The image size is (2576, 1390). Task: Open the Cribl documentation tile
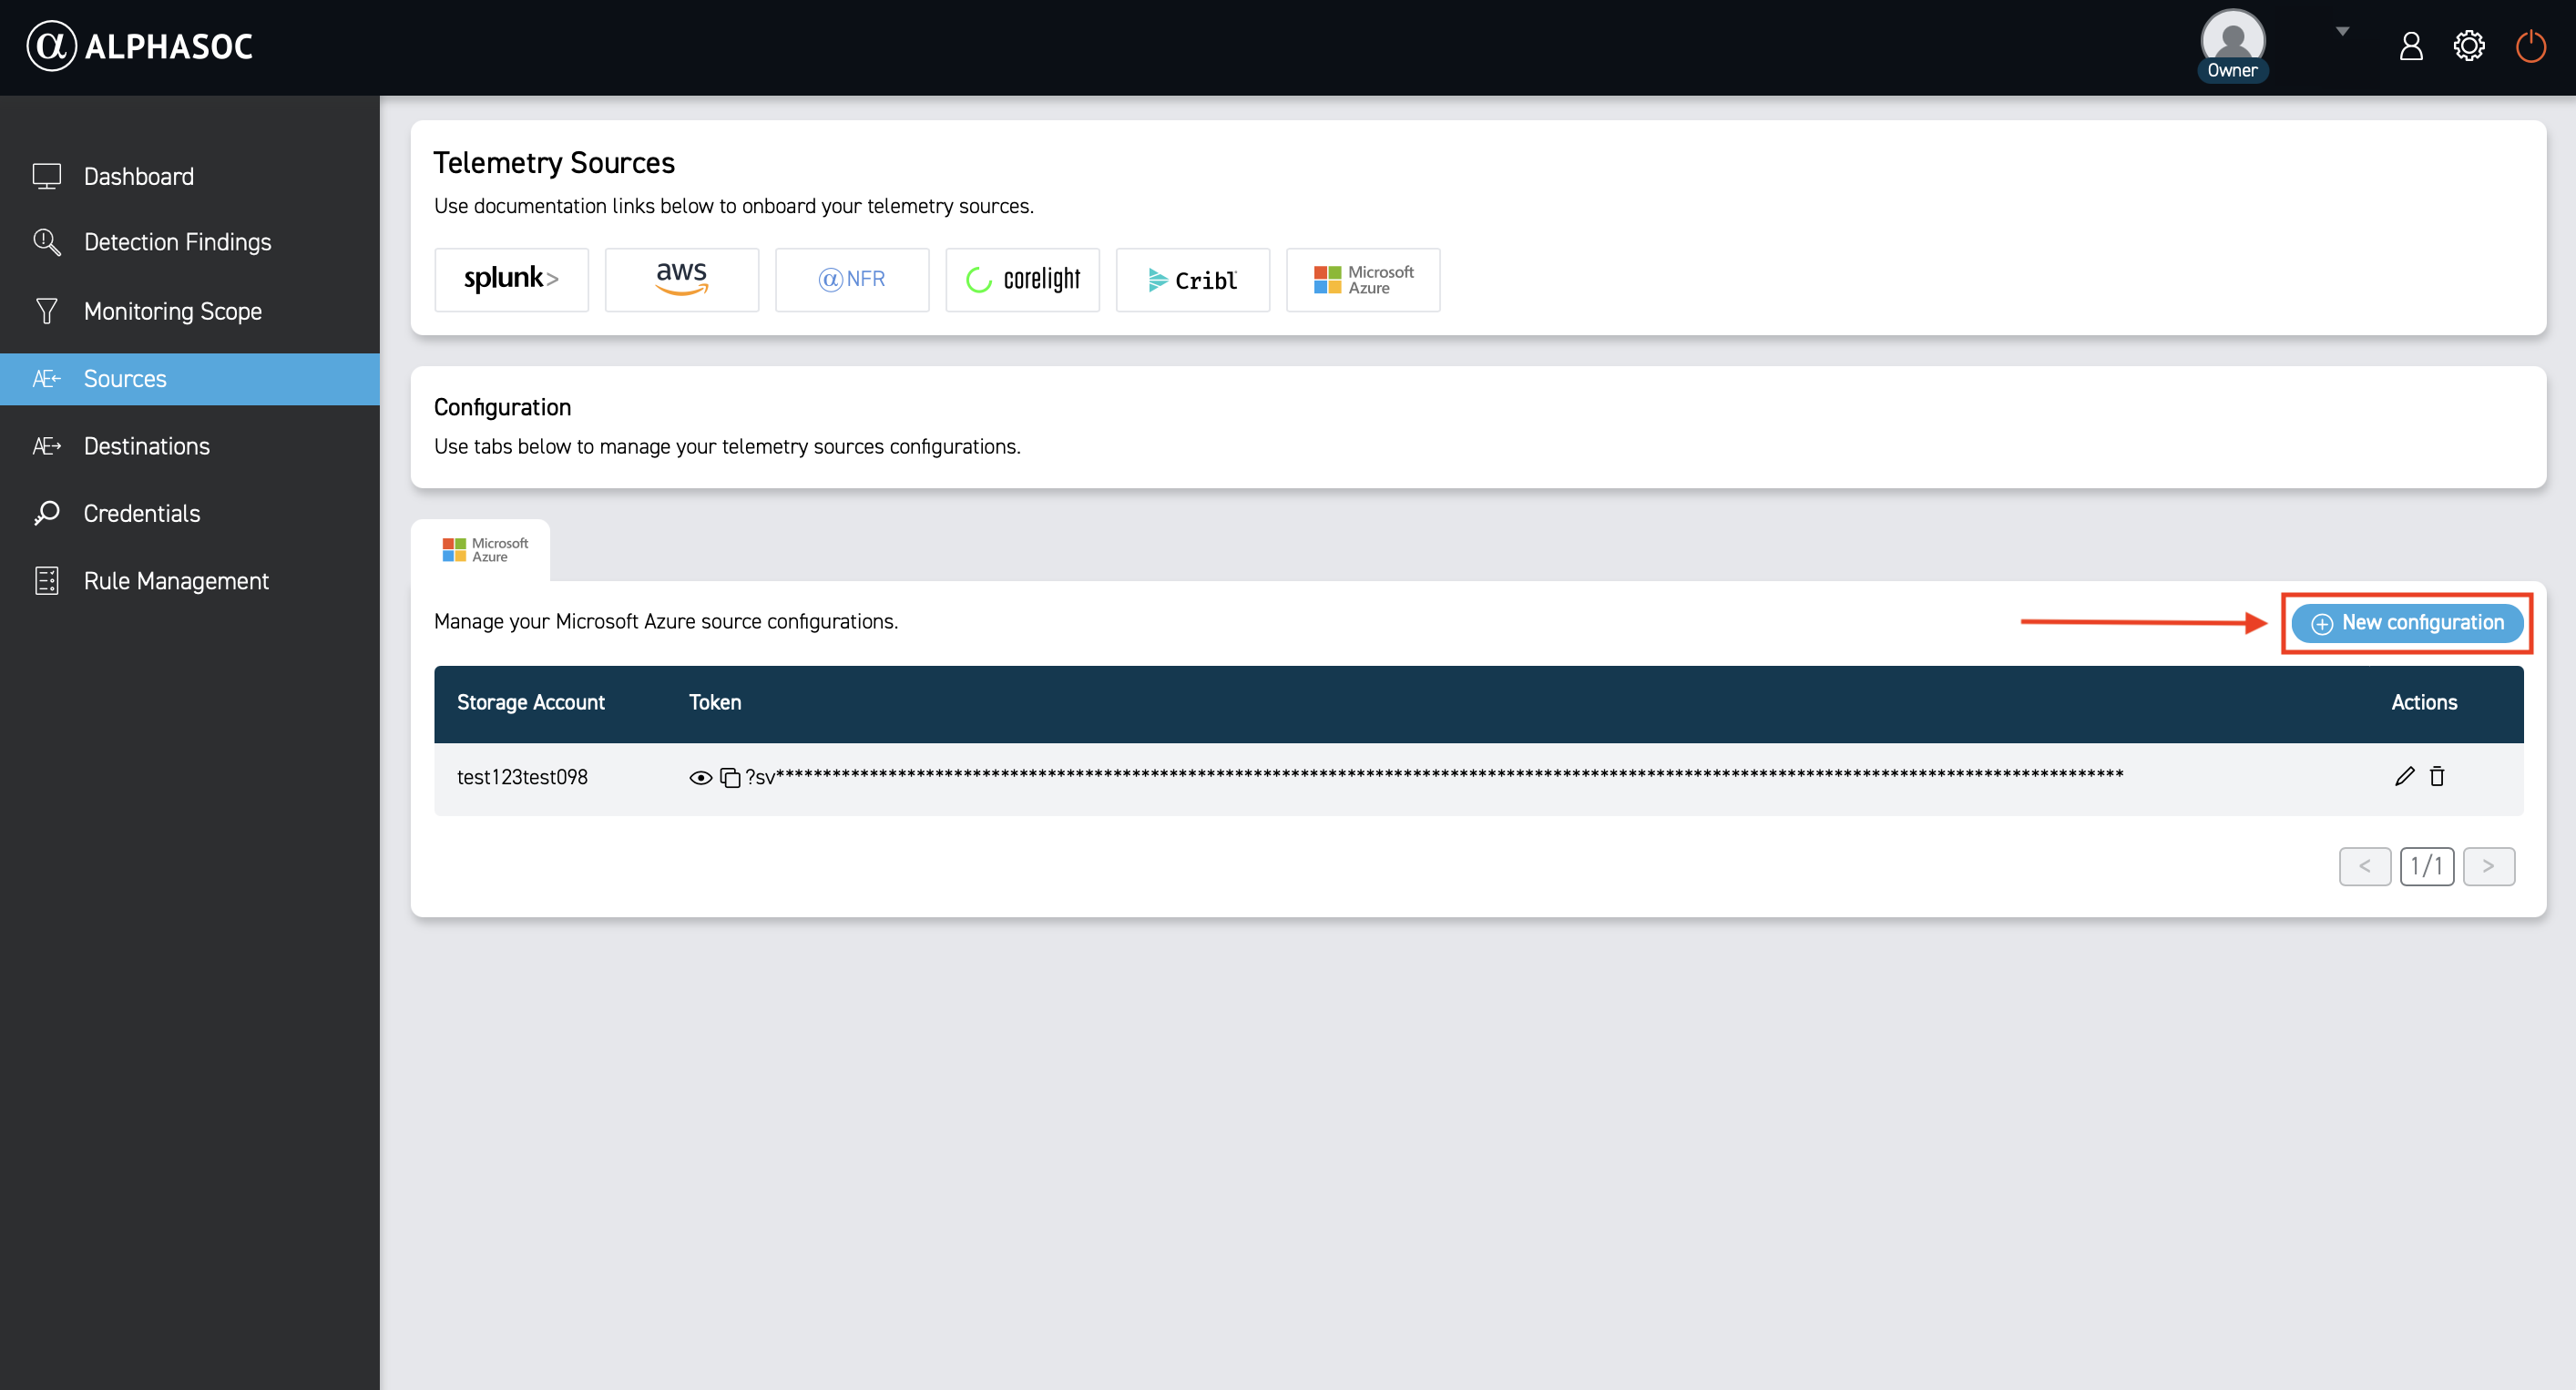click(1192, 279)
